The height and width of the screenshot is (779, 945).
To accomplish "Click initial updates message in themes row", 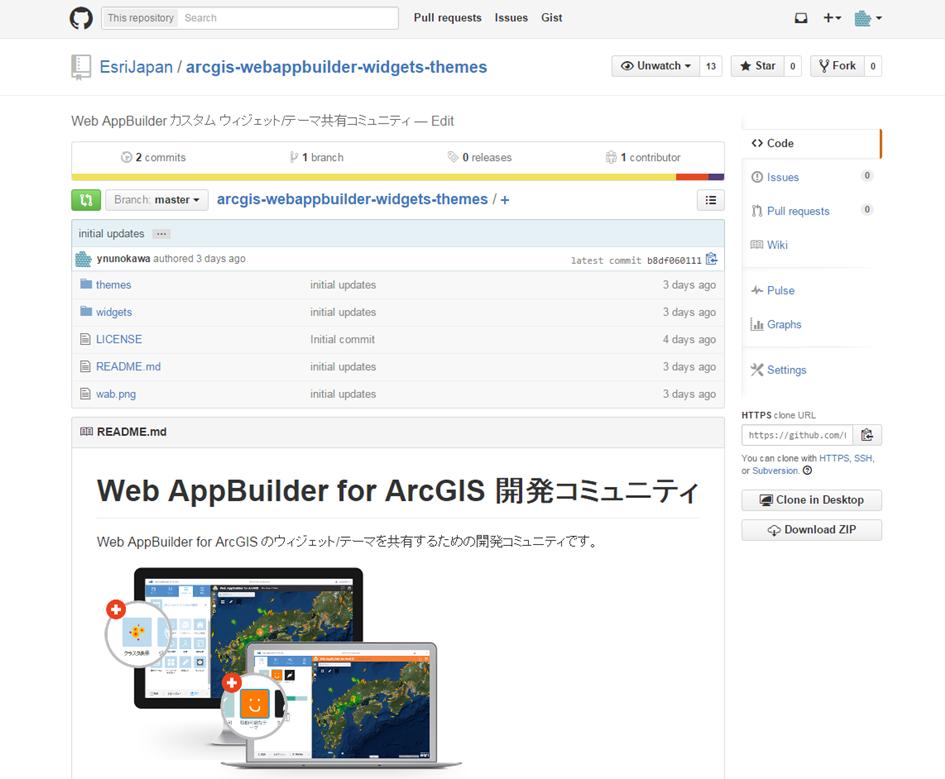I will pos(343,285).
